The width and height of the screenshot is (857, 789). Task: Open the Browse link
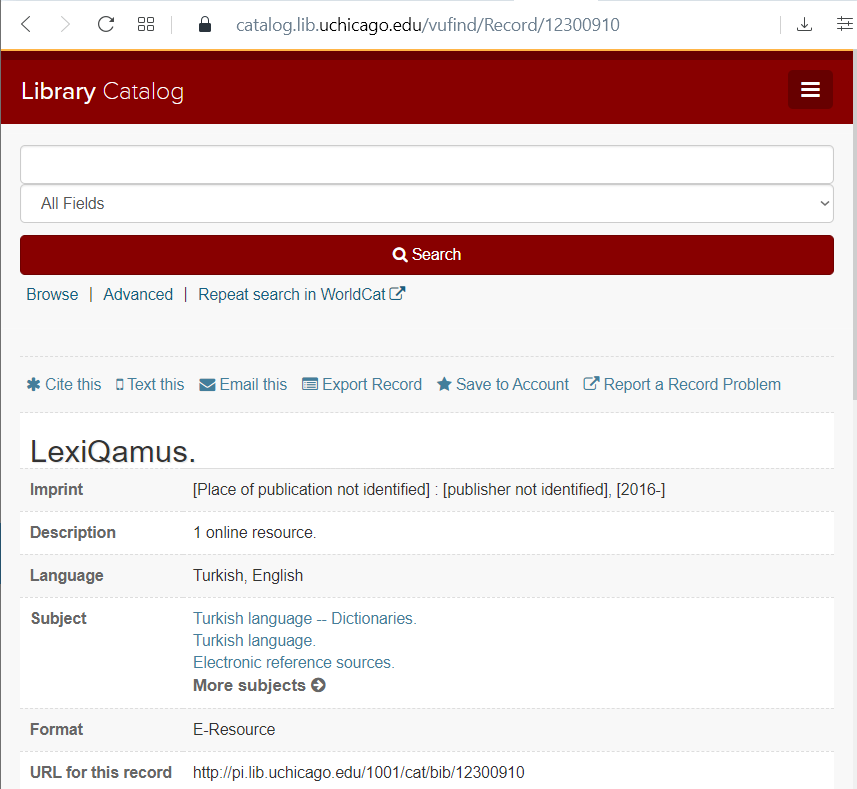click(x=52, y=295)
